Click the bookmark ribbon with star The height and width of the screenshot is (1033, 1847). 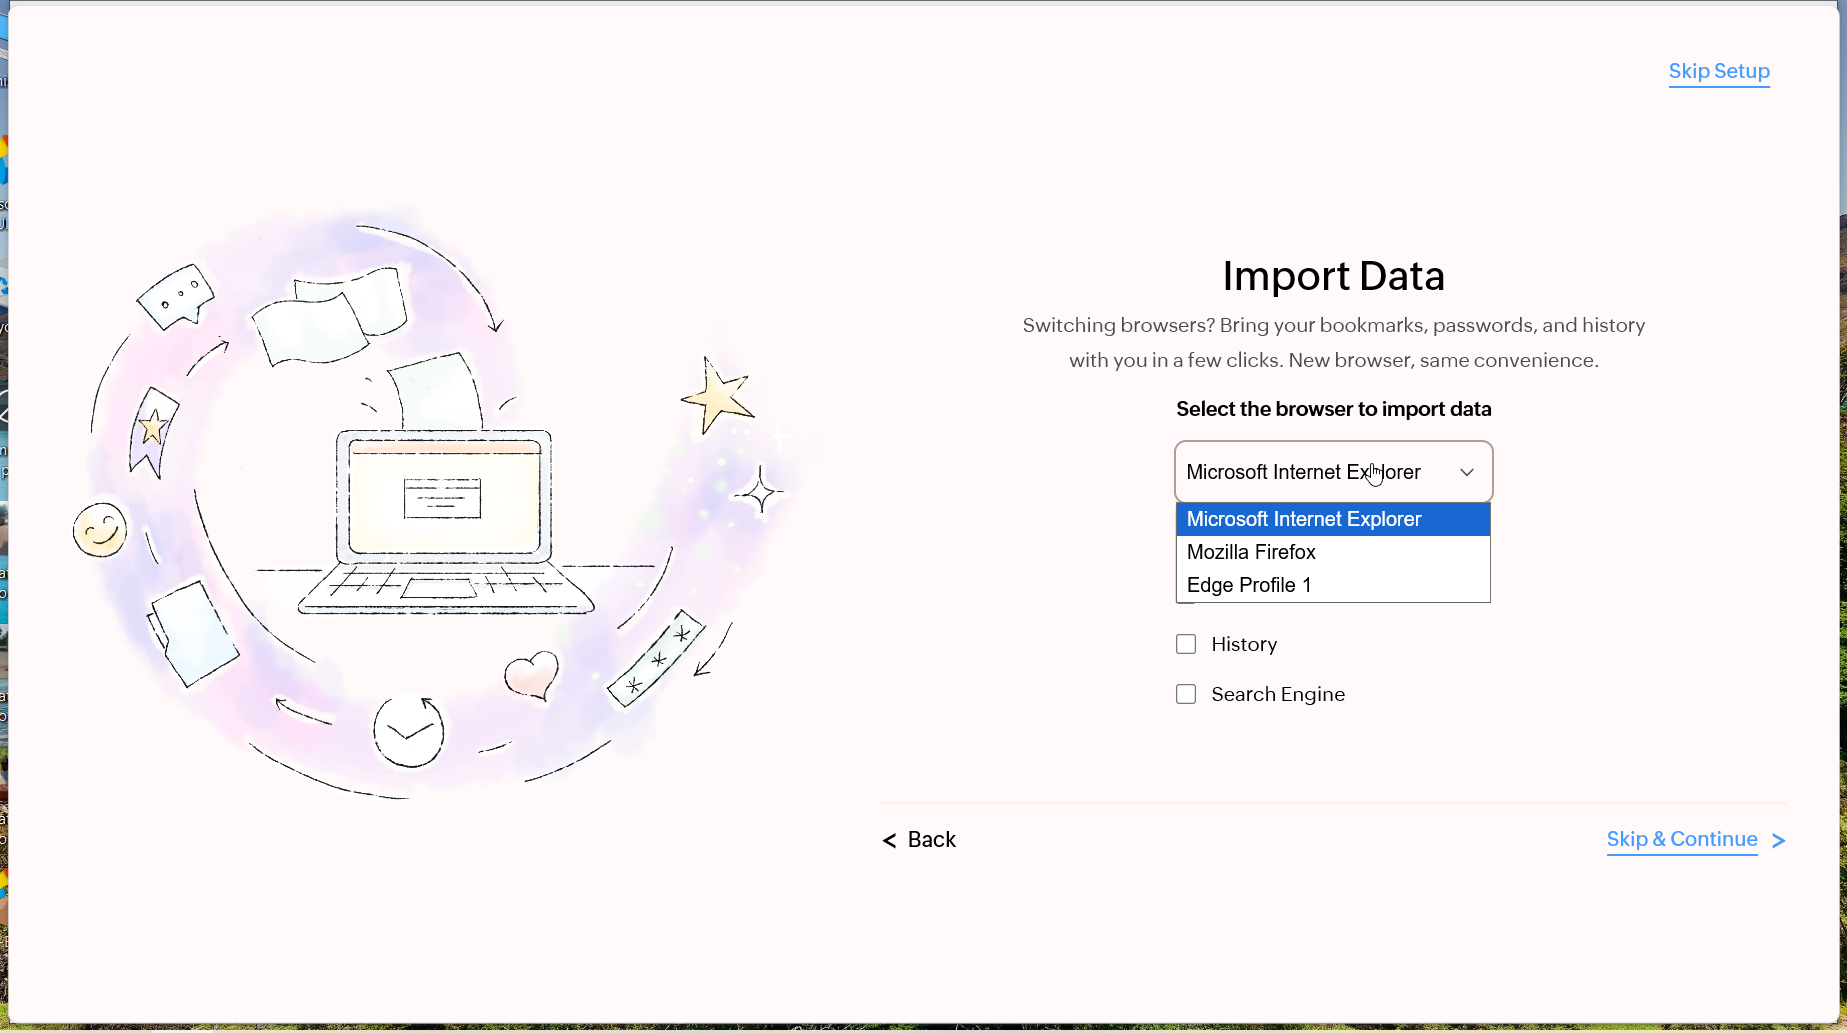[152, 431]
